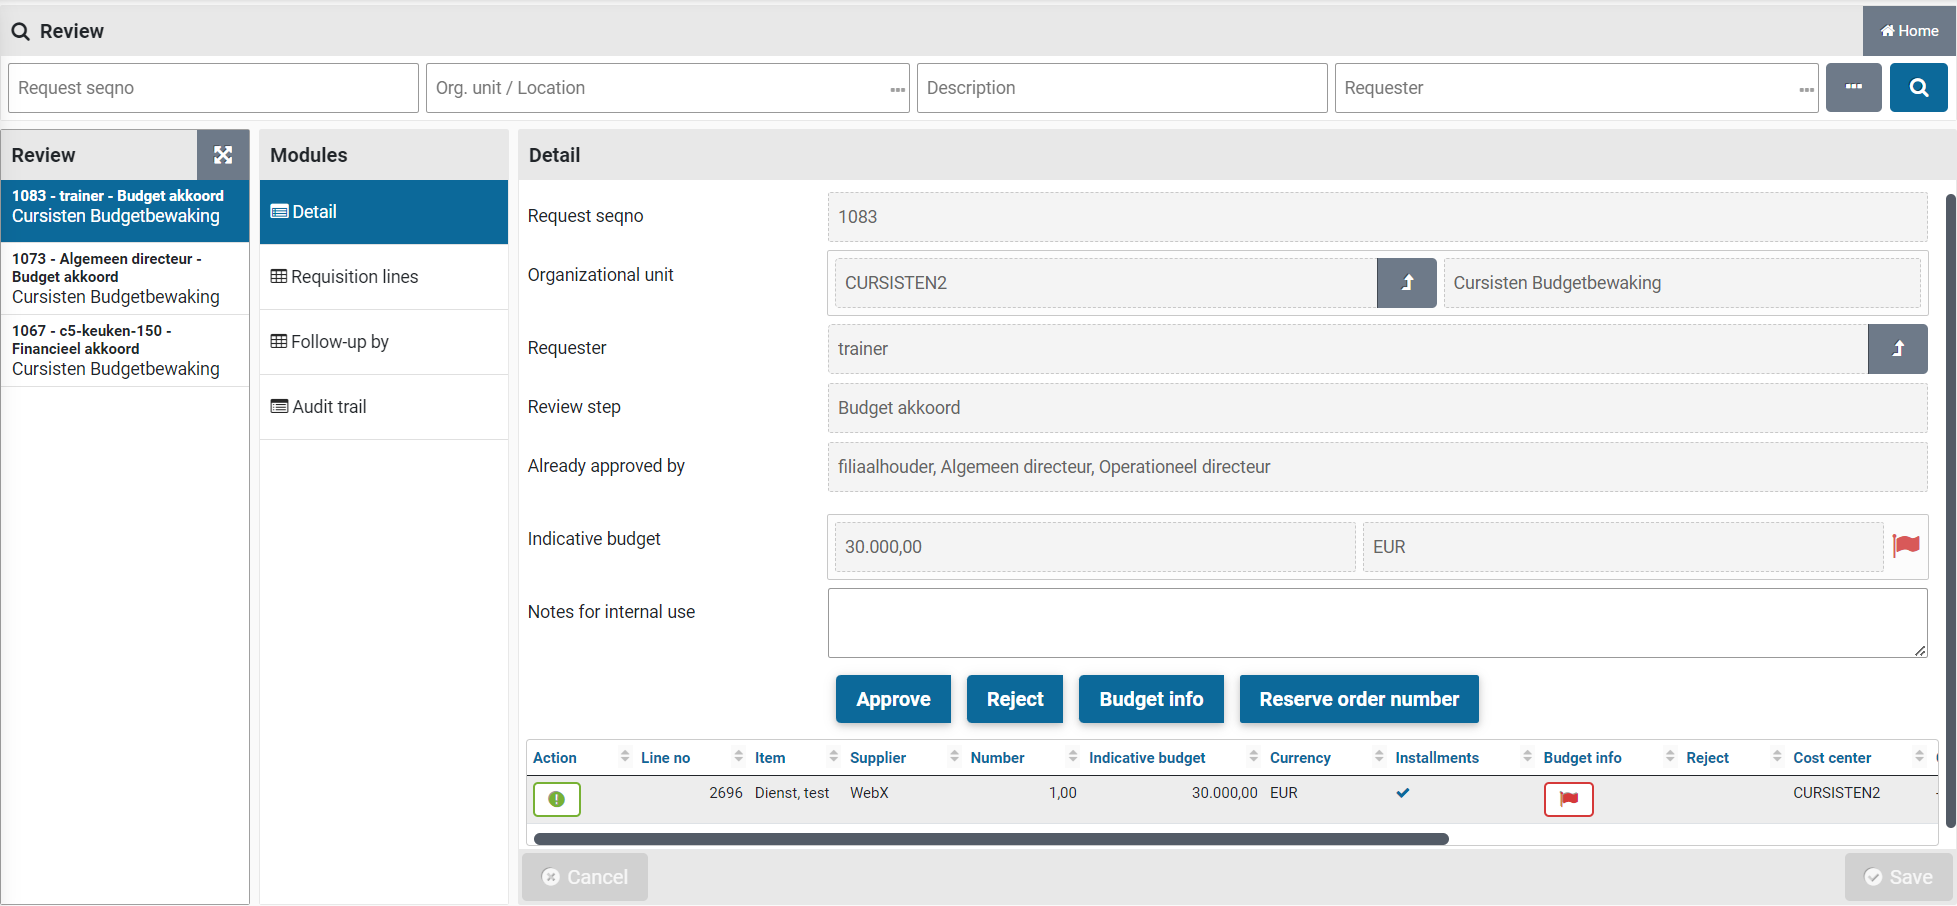The image size is (1957, 906).
Task: Focus the Notes for internal use field
Action: coord(1376,622)
